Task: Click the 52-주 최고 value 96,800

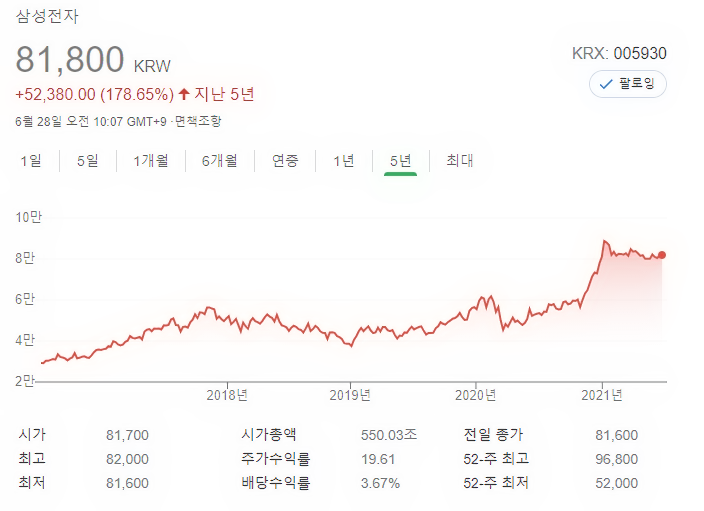Action: 616,459
